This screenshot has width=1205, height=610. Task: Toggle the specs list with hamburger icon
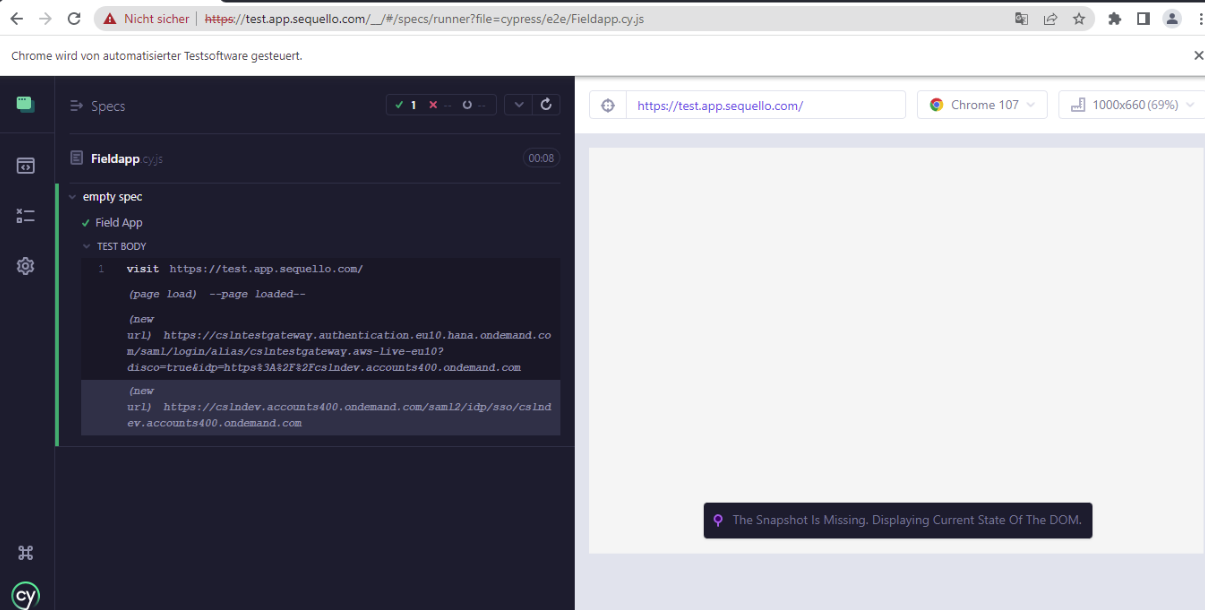point(75,105)
